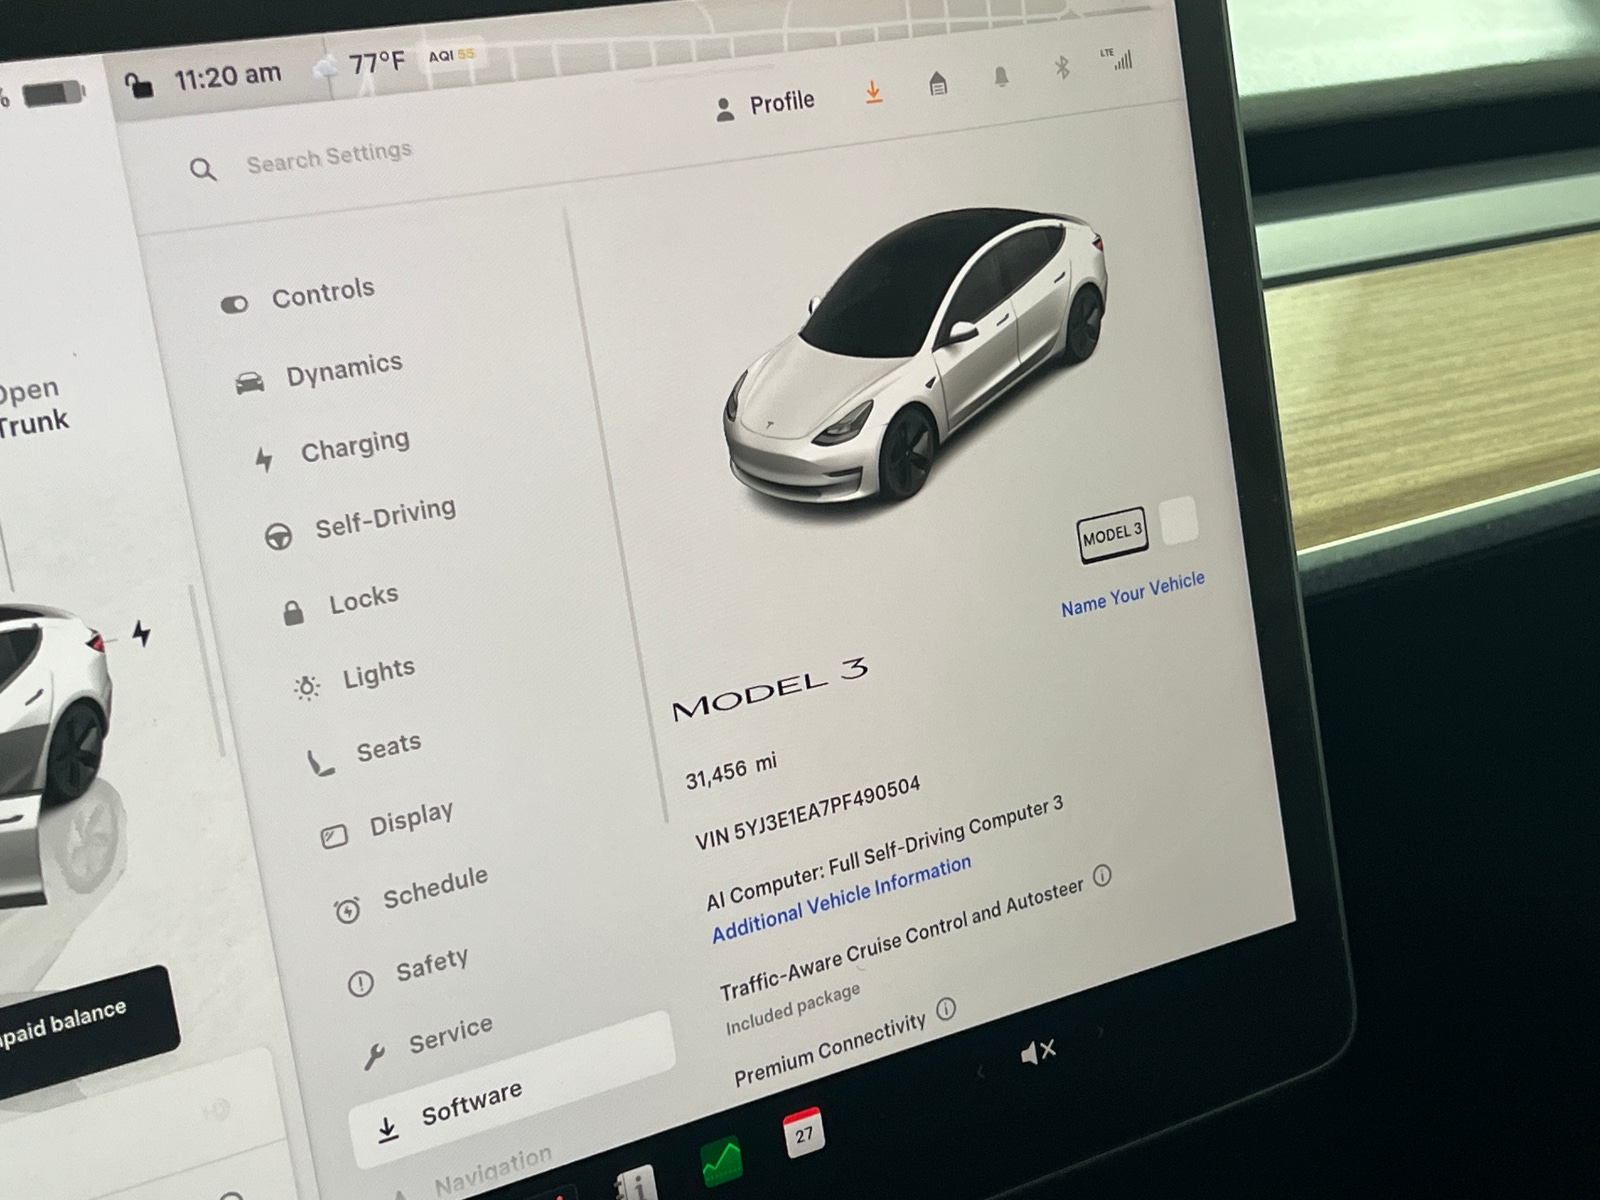Screen dimensions: 1600x1200
Task: Click the LTE signal strength indicator
Action: [x=1117, y=59]
